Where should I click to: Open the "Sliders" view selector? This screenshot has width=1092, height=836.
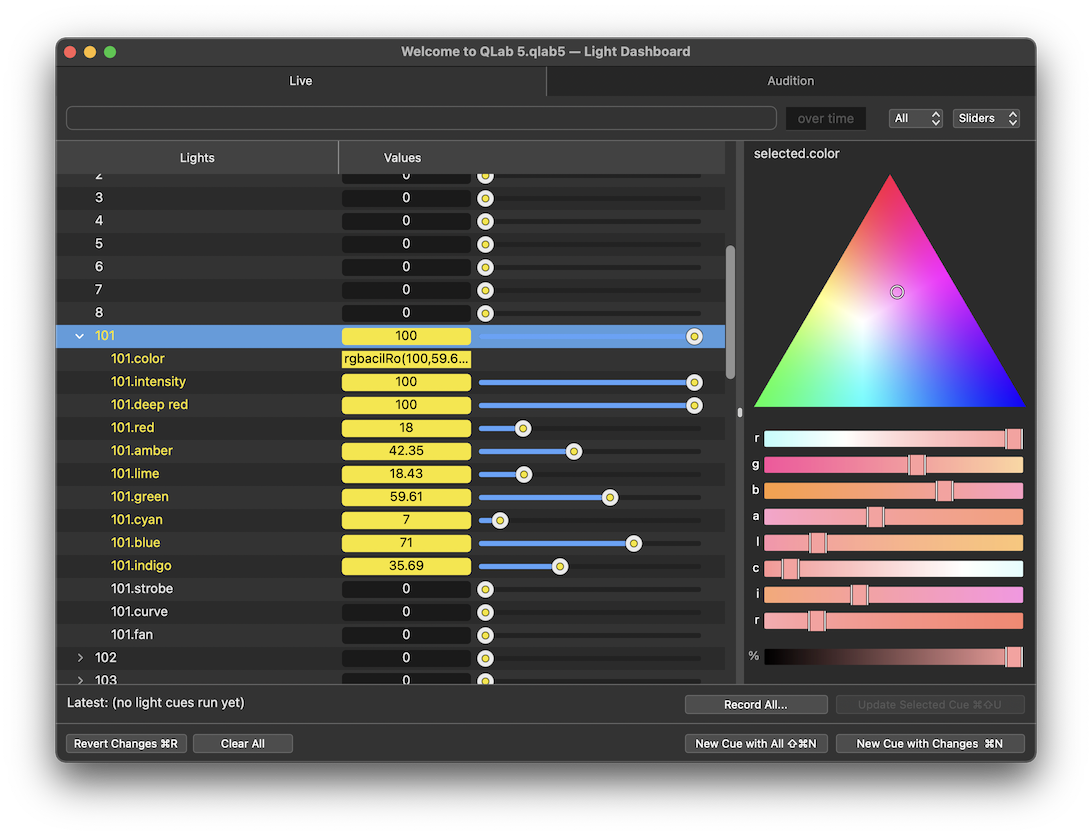click(x=985, y=118)
